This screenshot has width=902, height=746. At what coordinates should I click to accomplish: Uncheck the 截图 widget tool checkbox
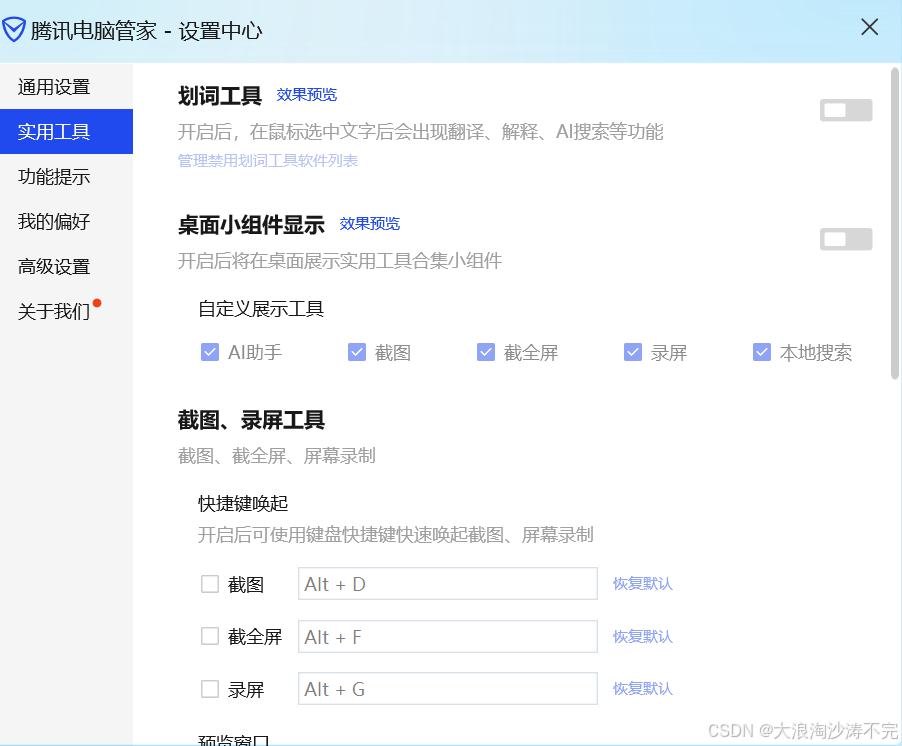click(x=357, y=352)
